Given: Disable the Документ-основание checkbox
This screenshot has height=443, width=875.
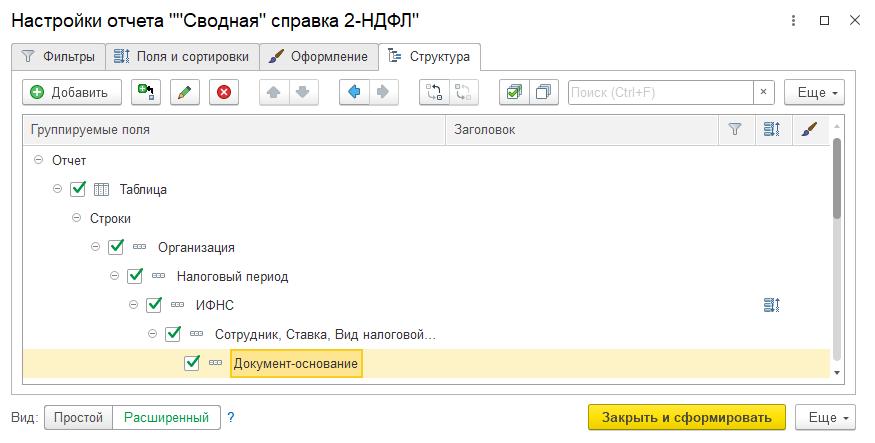Looking at the screenshot, I should 193,363.
